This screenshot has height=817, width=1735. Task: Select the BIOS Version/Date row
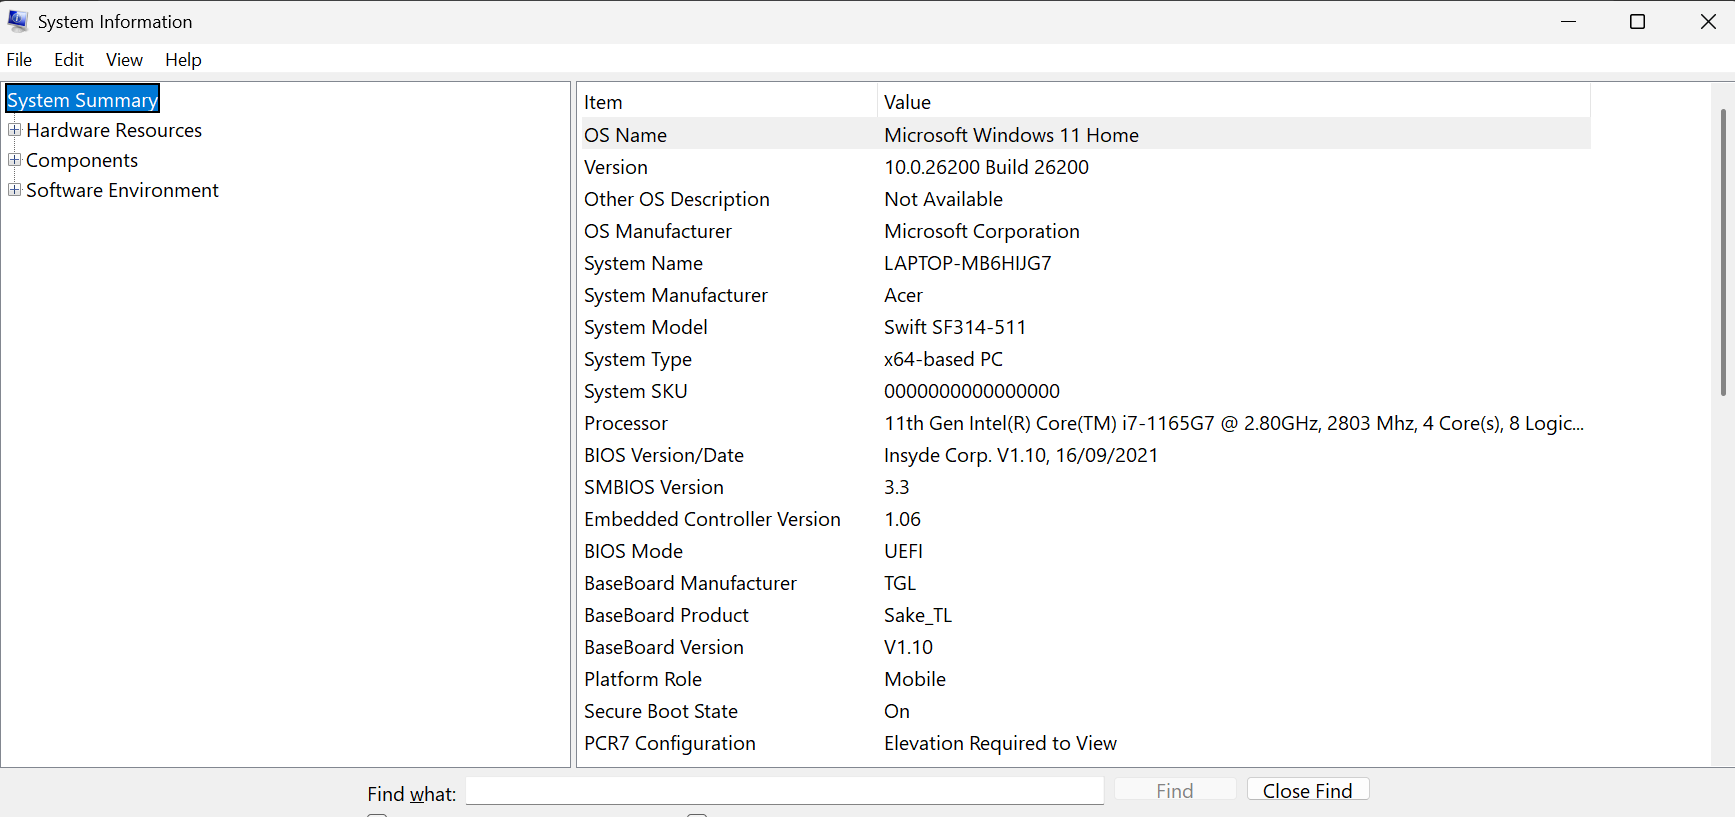pyautogui.click(x=1085, y=455)
